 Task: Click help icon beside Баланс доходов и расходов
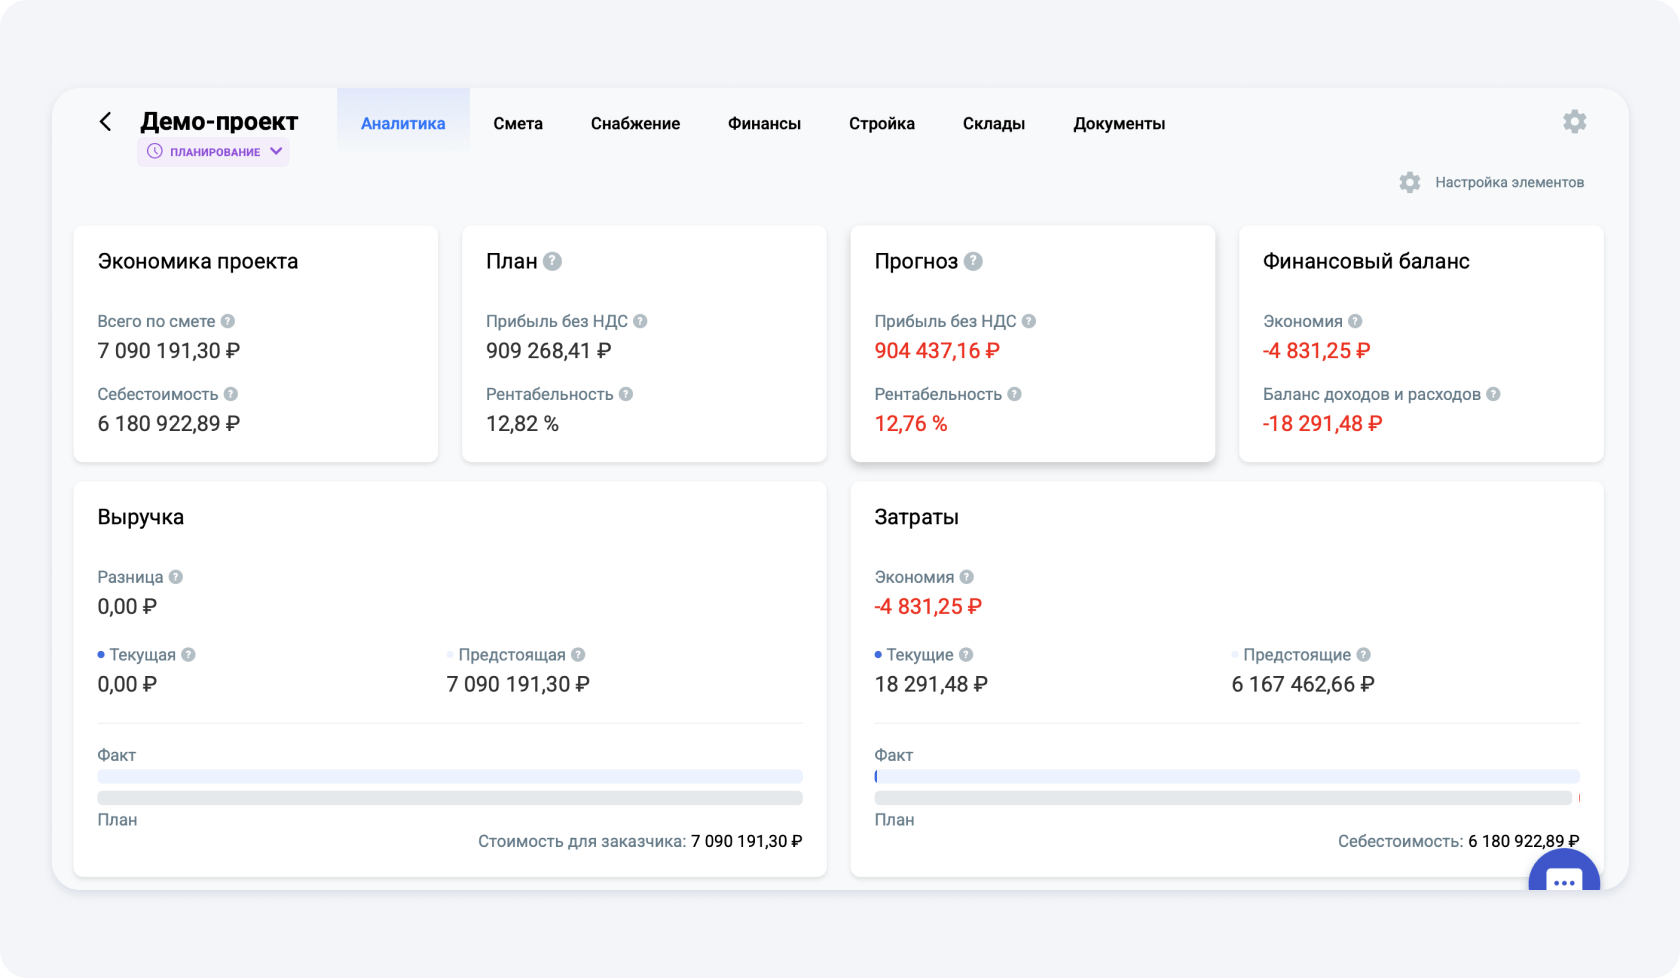pyautogui.click(x=1493, y=394)
